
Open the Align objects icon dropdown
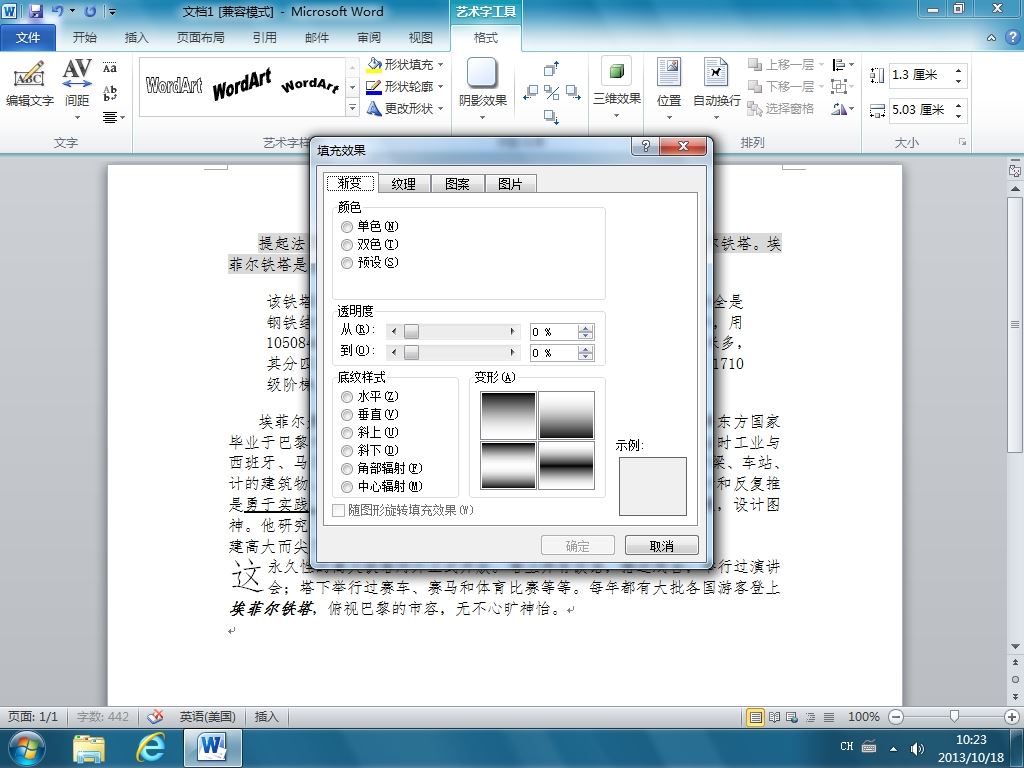pos(842,65)
